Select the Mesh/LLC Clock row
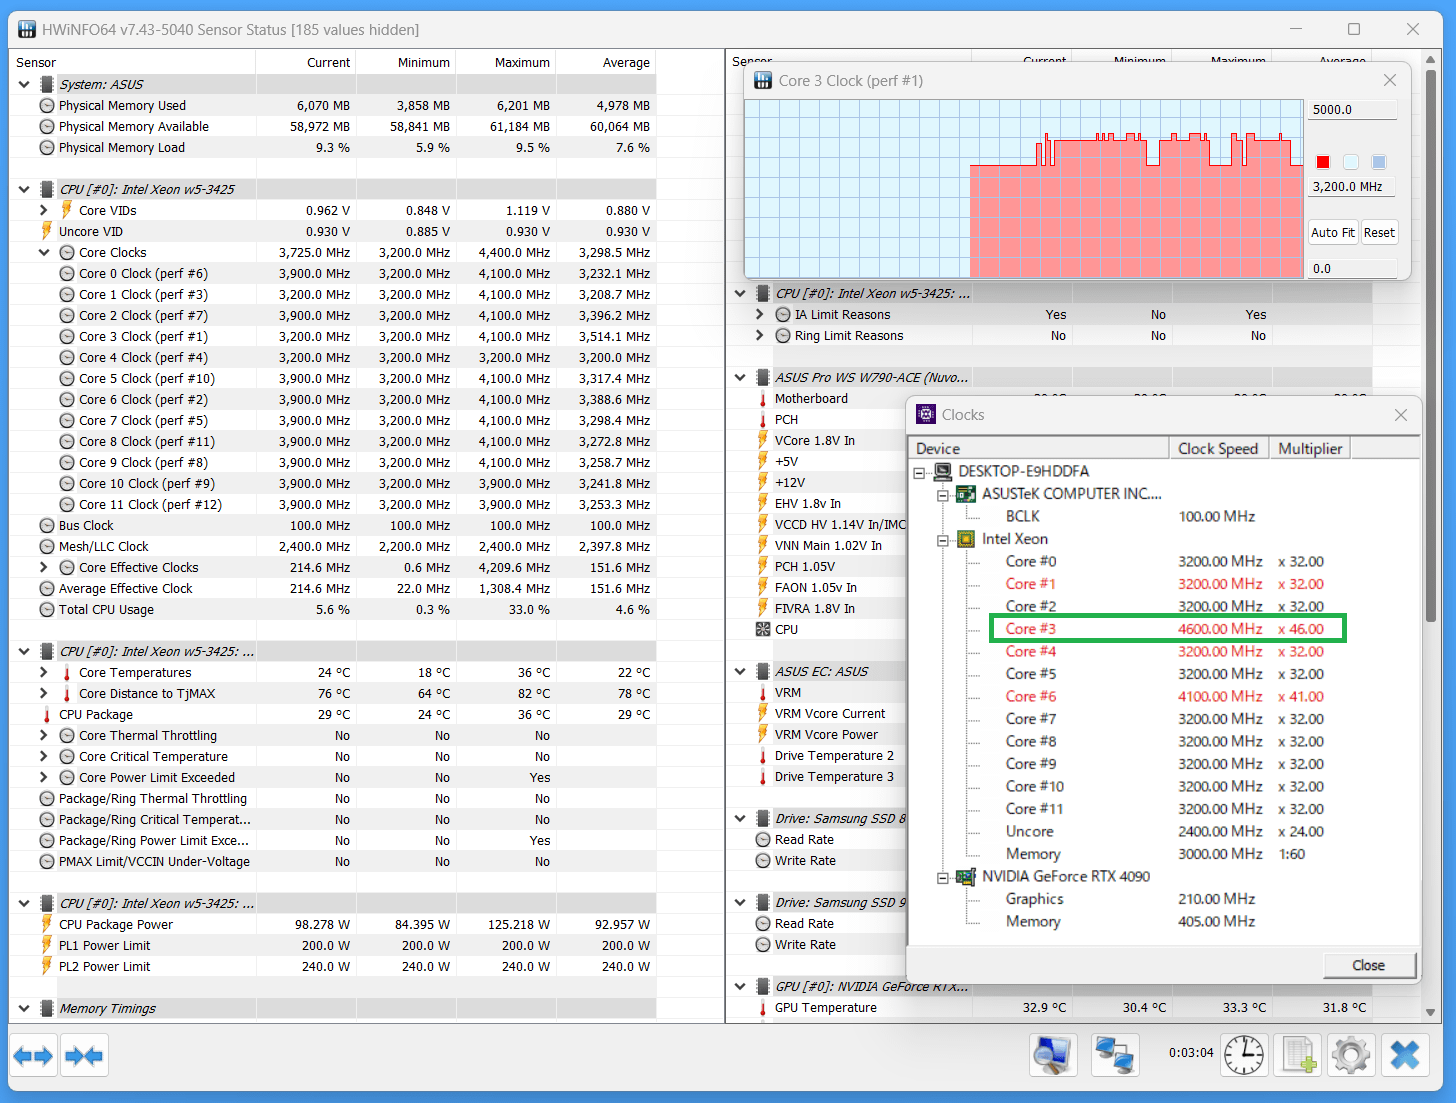 [332, 546]
